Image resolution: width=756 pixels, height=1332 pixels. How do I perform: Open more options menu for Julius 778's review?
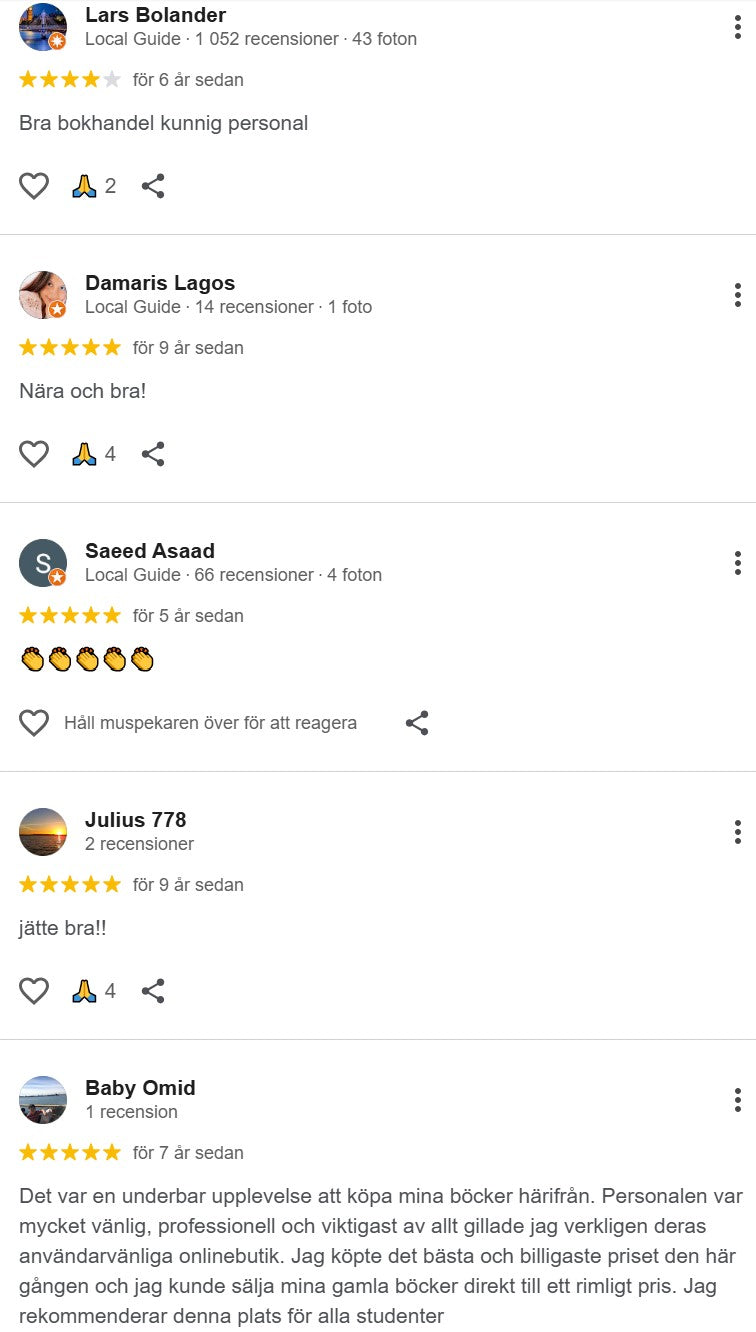point(737,832)
